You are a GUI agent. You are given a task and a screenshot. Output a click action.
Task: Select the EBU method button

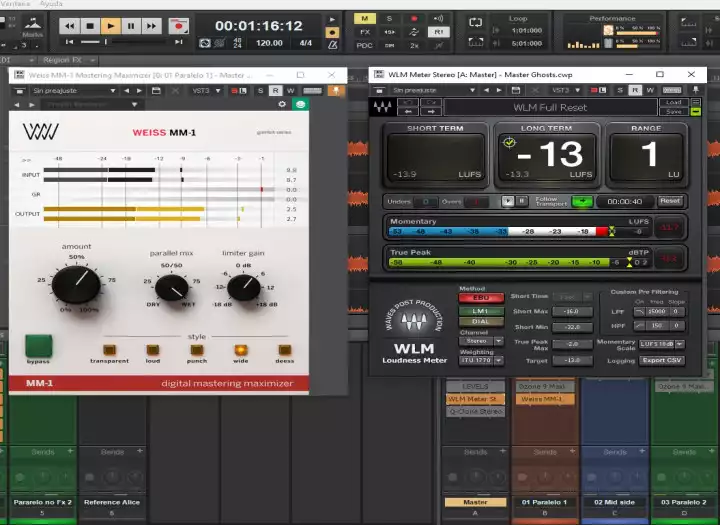tap(481, 298)
